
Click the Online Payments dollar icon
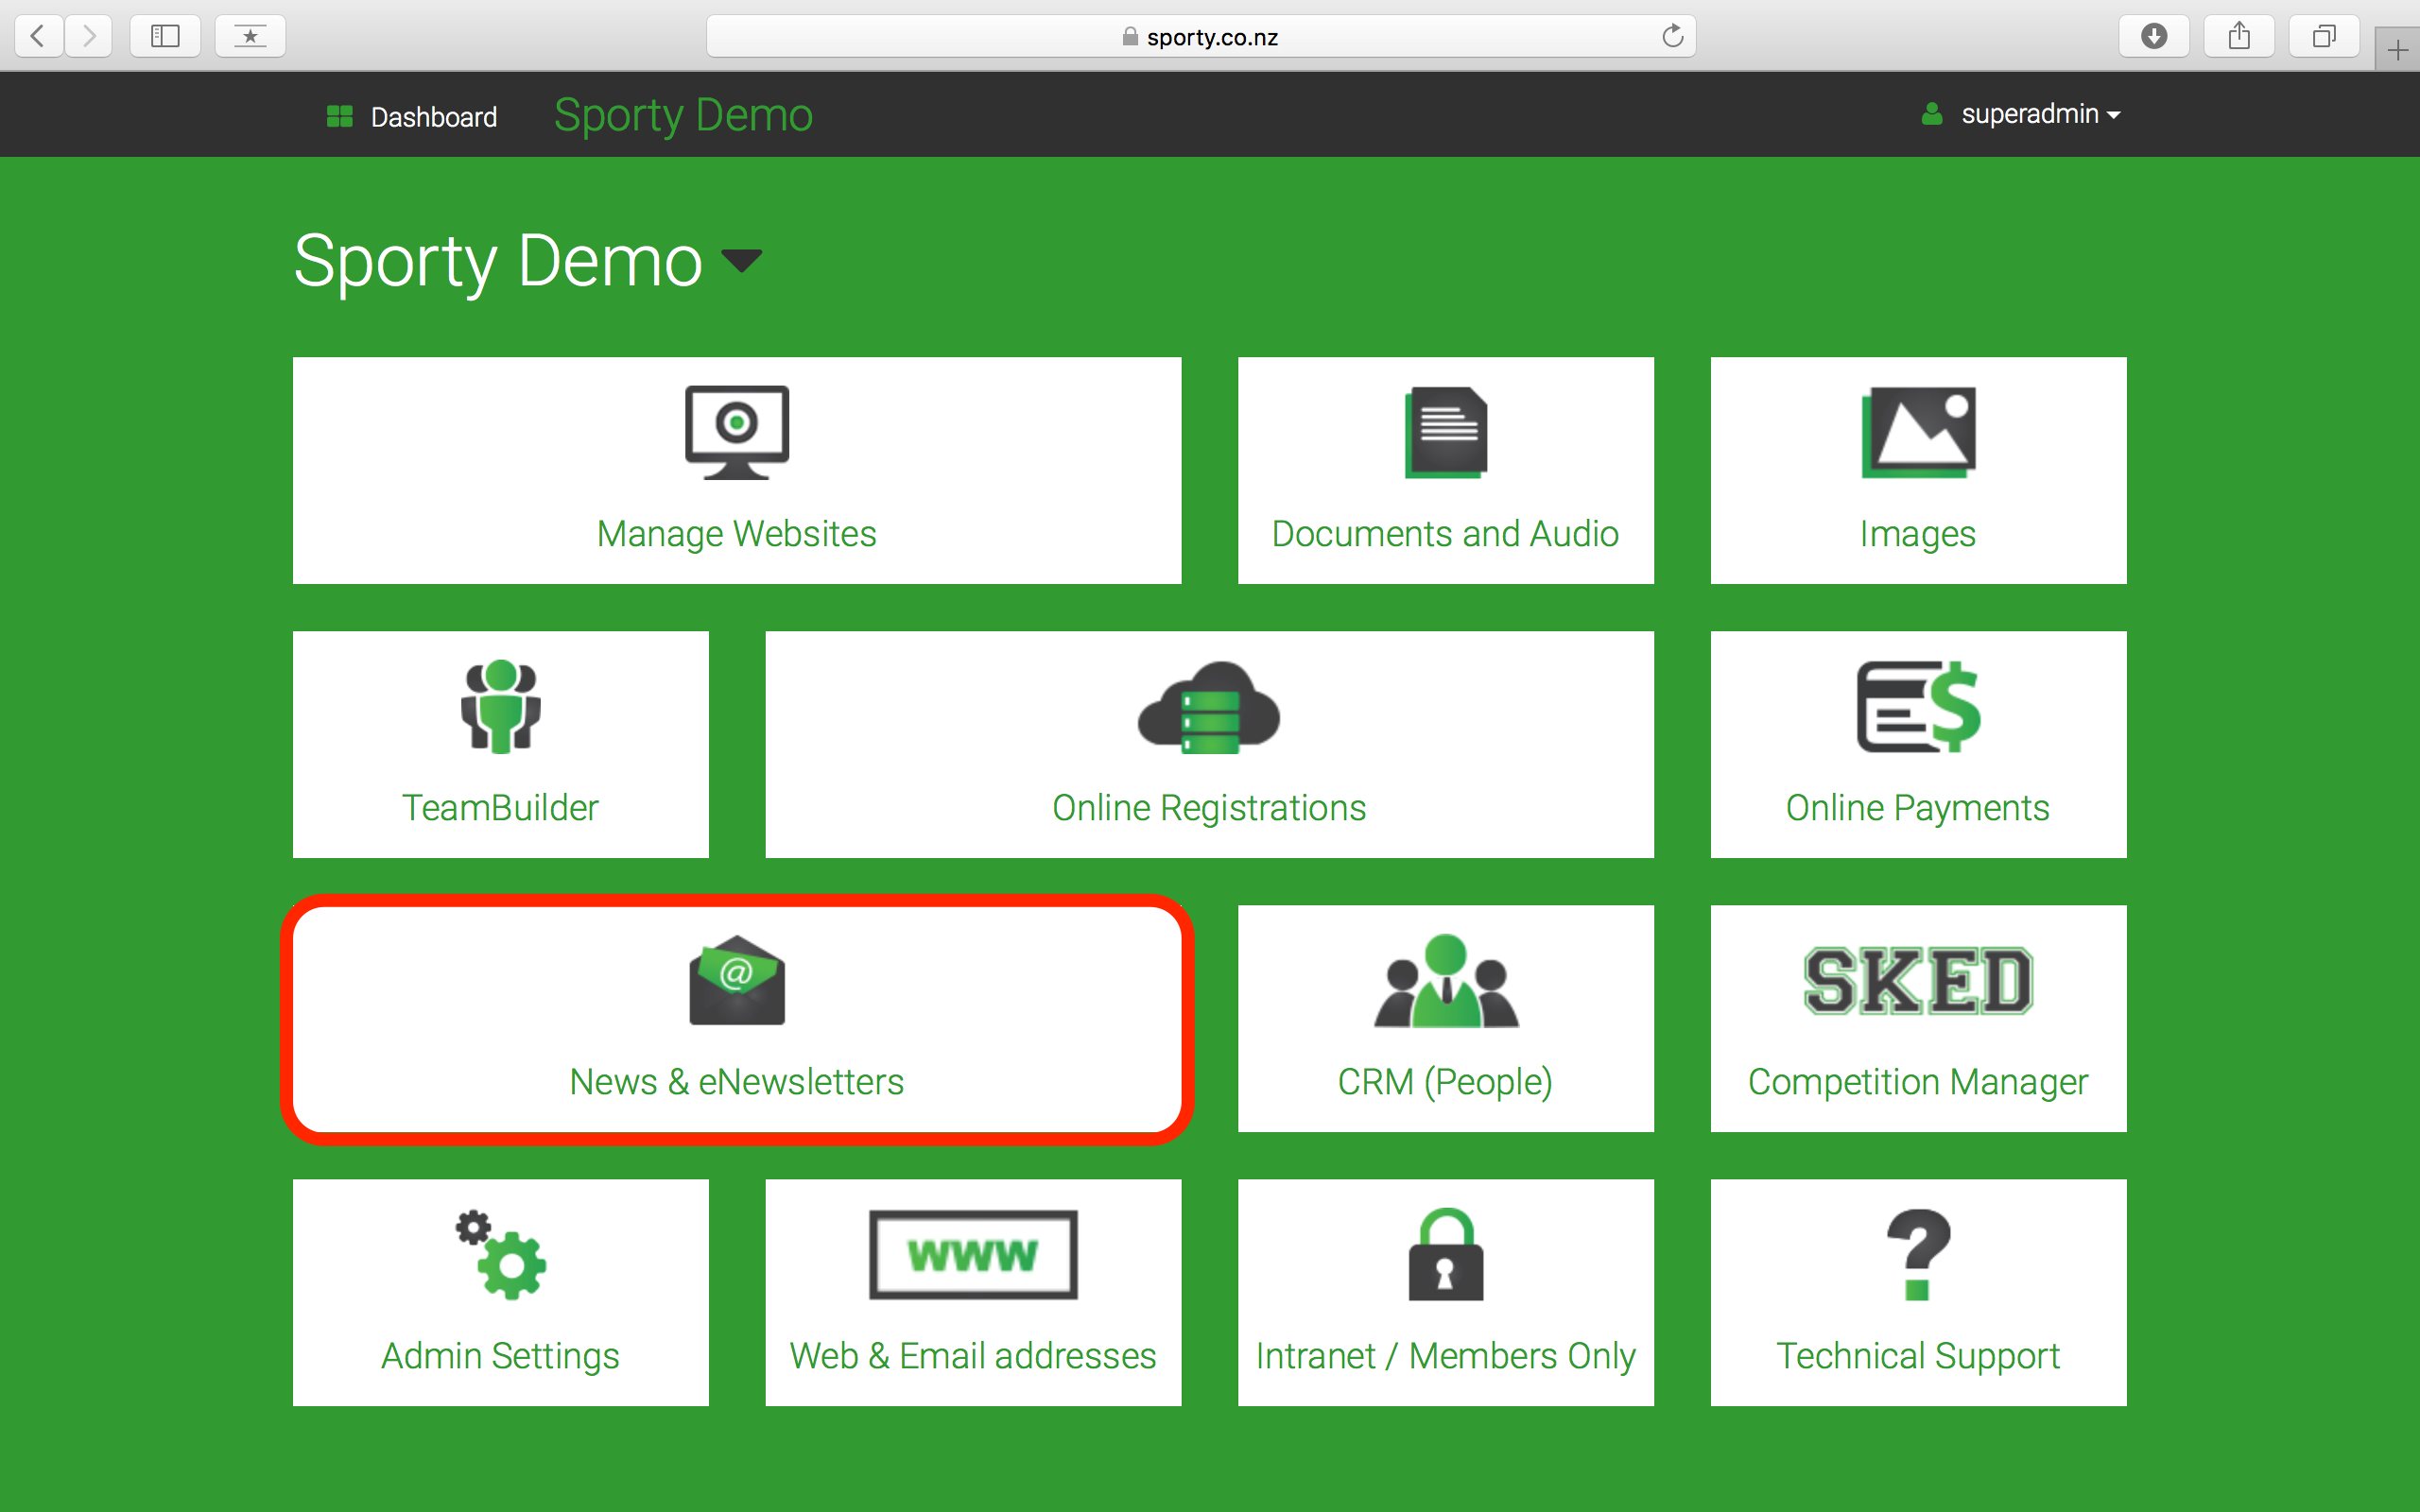1918,706
